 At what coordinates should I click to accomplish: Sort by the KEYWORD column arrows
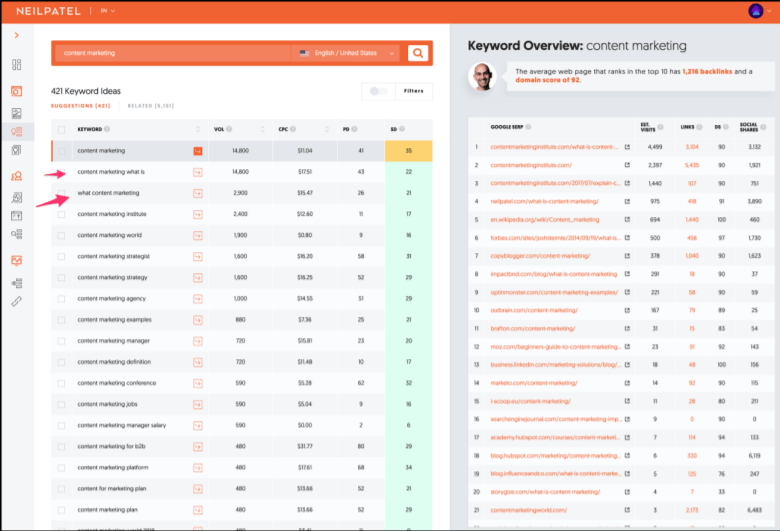pos(197,129)
